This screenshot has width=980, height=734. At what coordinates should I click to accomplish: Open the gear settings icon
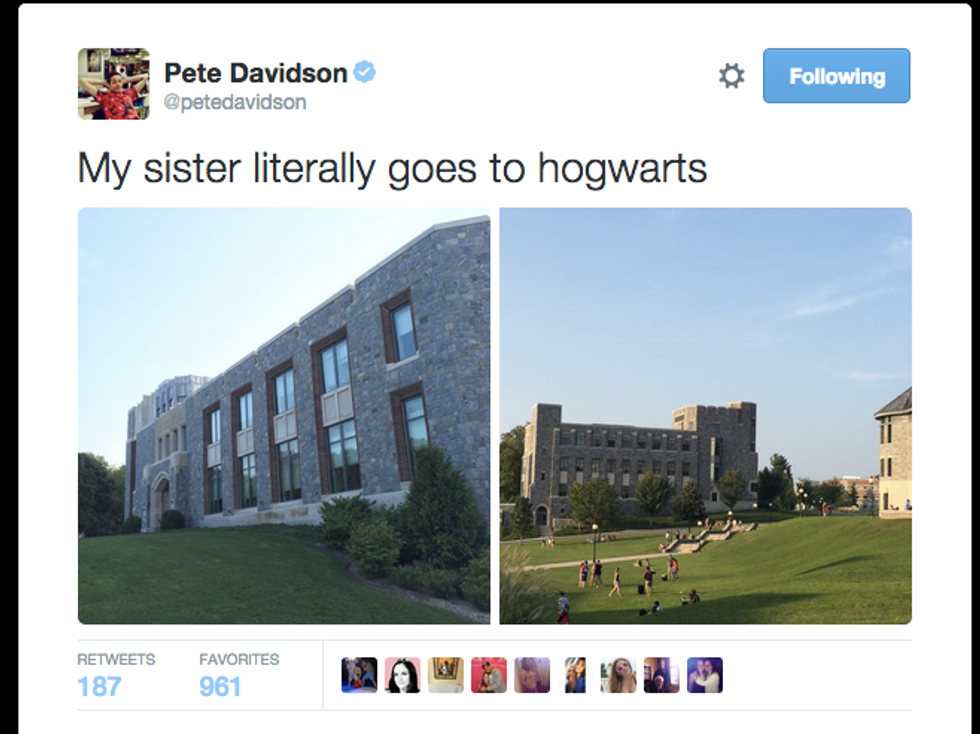coord(731,76)
